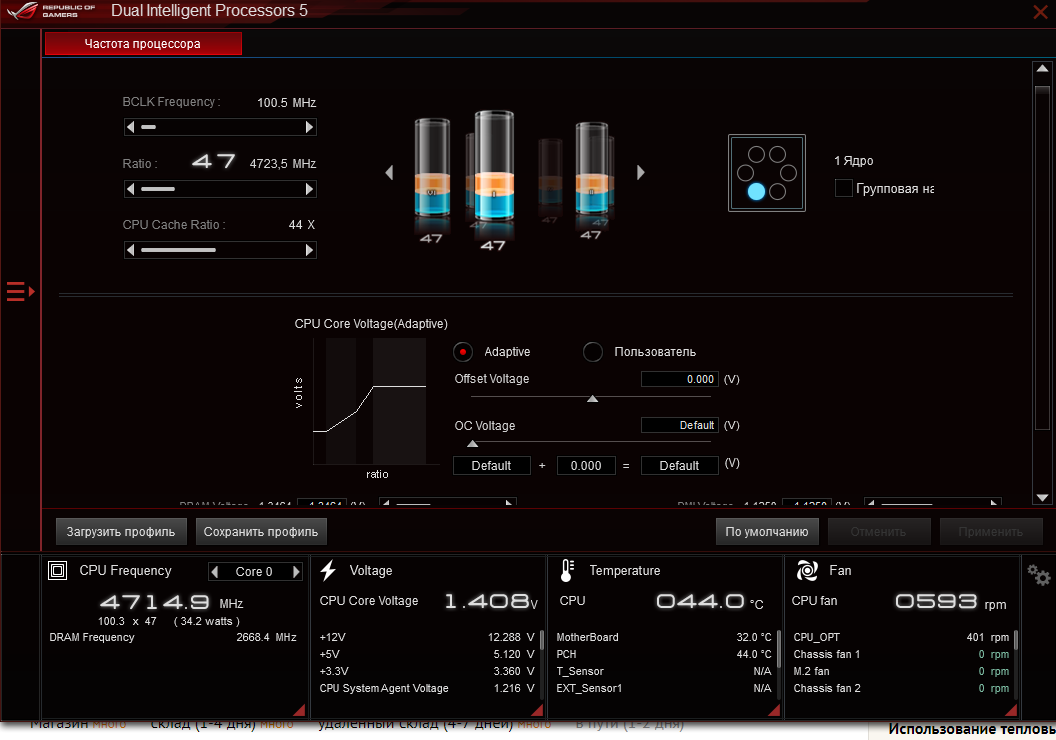Expand Voltage panel red corner triangle
The height and width of the screenshot is (740, 1056).
tap(537, 710)
